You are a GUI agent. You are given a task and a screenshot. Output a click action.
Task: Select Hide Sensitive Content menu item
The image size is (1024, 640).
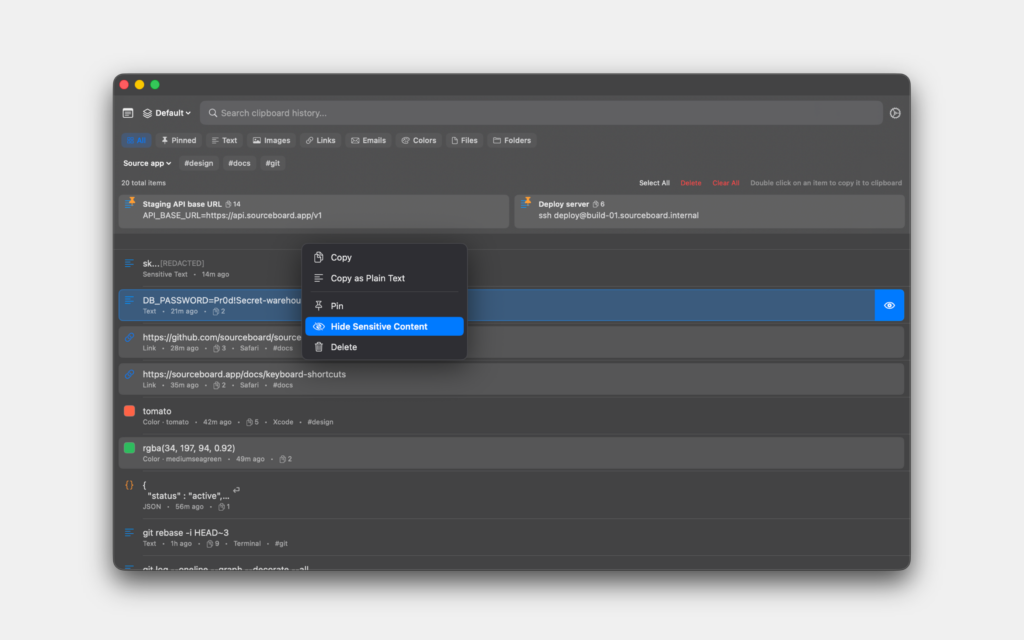pyautogui.click(x=384, y=327)
